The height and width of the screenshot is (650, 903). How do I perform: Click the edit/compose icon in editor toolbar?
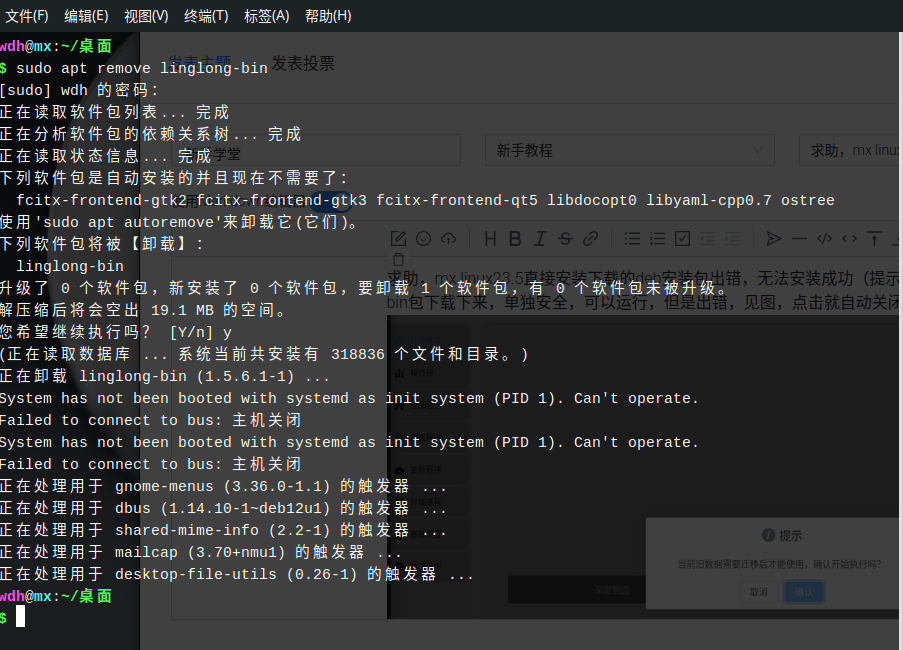pos(399,238)
